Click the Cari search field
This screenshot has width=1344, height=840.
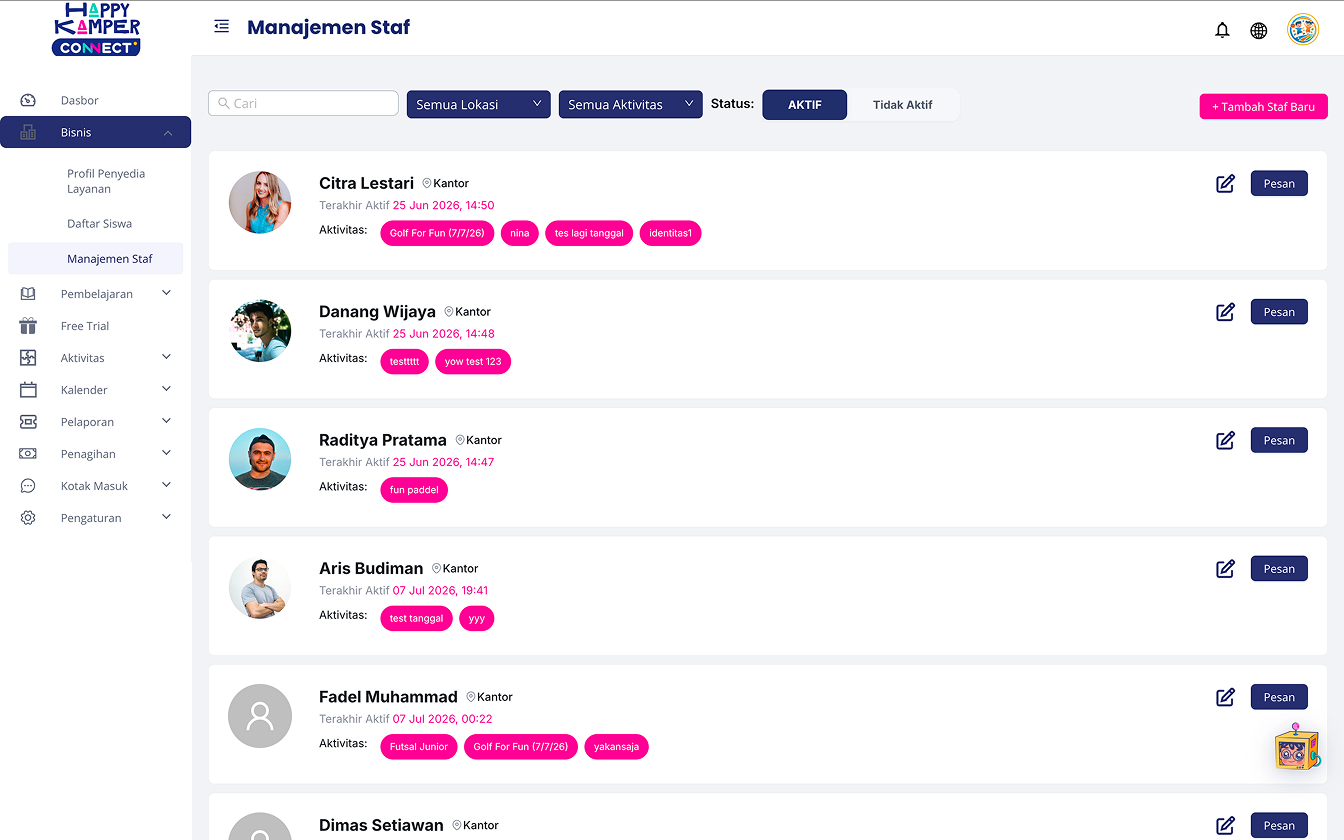pos(304,103)
